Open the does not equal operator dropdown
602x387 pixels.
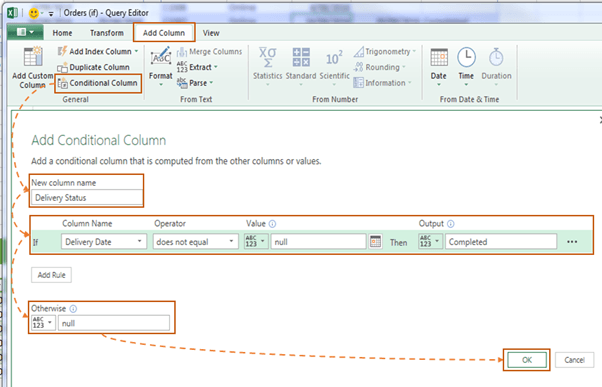tap(195, 242)
